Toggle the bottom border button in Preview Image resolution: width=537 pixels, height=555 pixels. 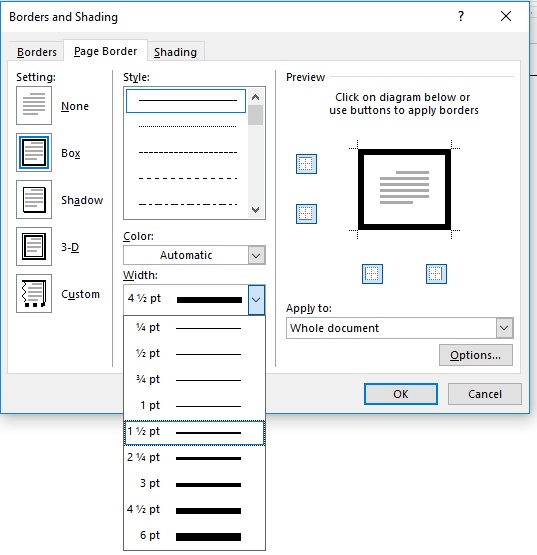[306, 214]
